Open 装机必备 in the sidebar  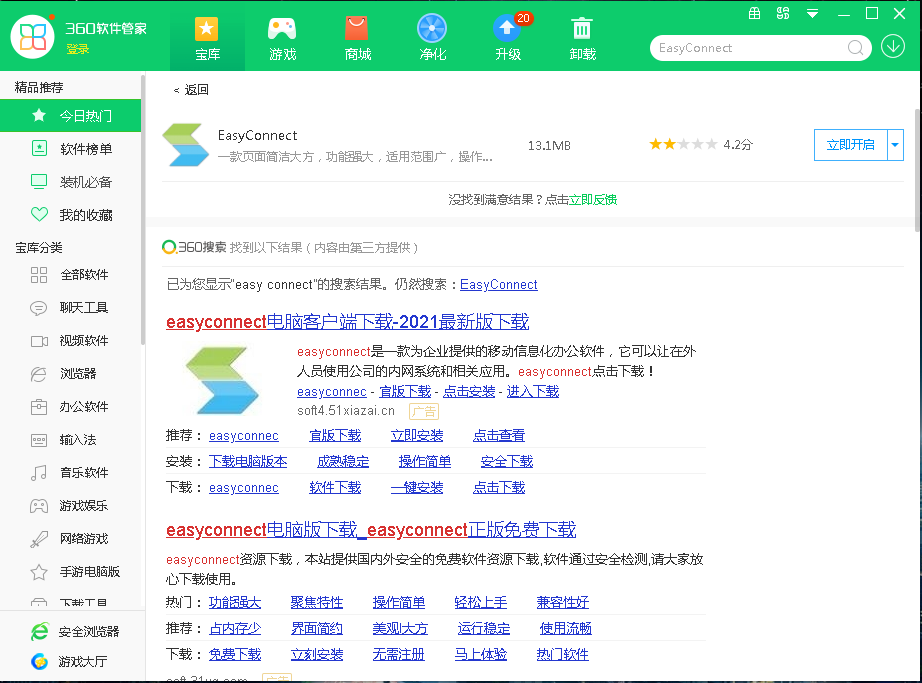(x=71, y=182)
